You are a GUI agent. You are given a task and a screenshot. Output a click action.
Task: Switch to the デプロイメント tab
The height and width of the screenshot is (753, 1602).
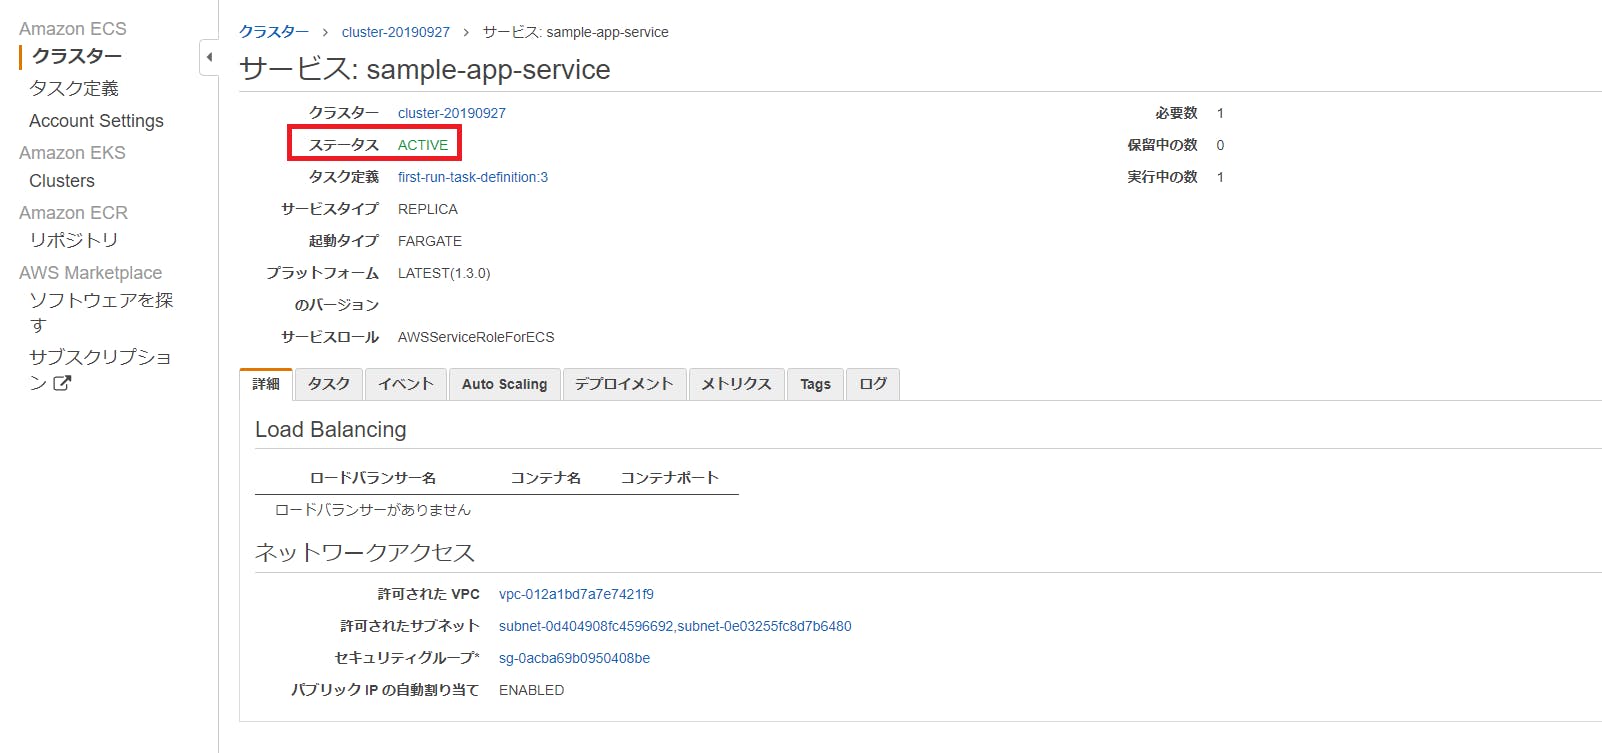coord(624,384)
